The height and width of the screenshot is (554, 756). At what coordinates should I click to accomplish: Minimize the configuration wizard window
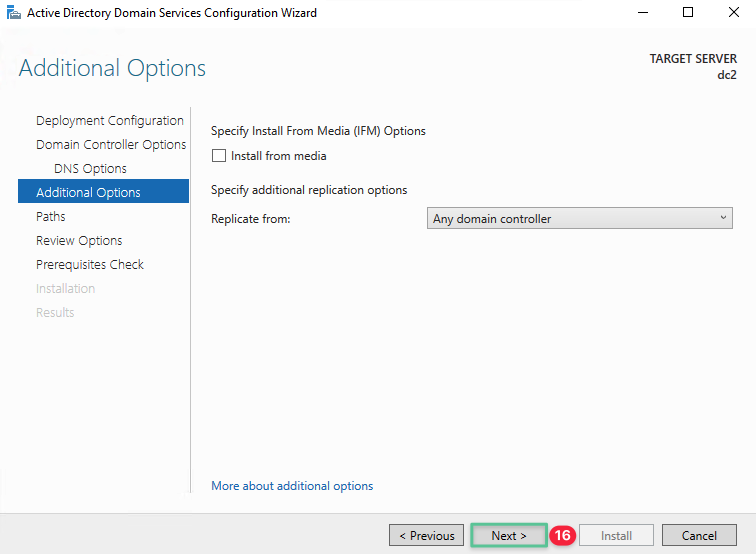pyautogui.click(x=642, y=13)
